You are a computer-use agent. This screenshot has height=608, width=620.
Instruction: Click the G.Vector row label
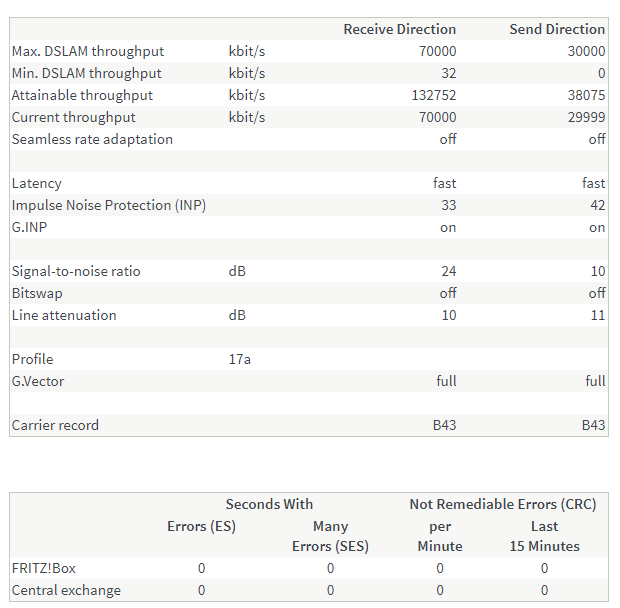(x=38, y=381)
